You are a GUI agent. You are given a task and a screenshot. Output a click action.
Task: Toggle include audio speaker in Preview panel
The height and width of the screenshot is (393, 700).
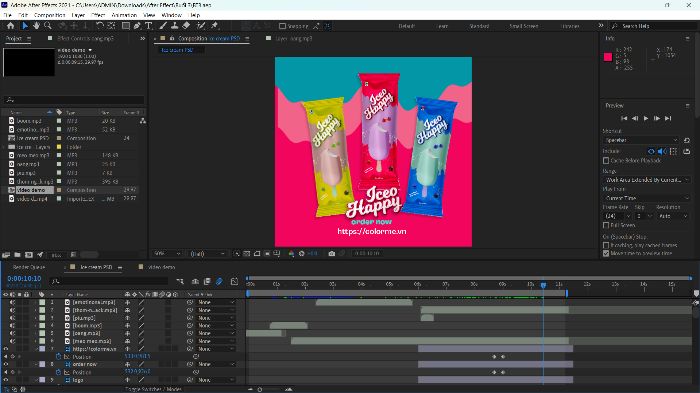[x=662, y=151]
